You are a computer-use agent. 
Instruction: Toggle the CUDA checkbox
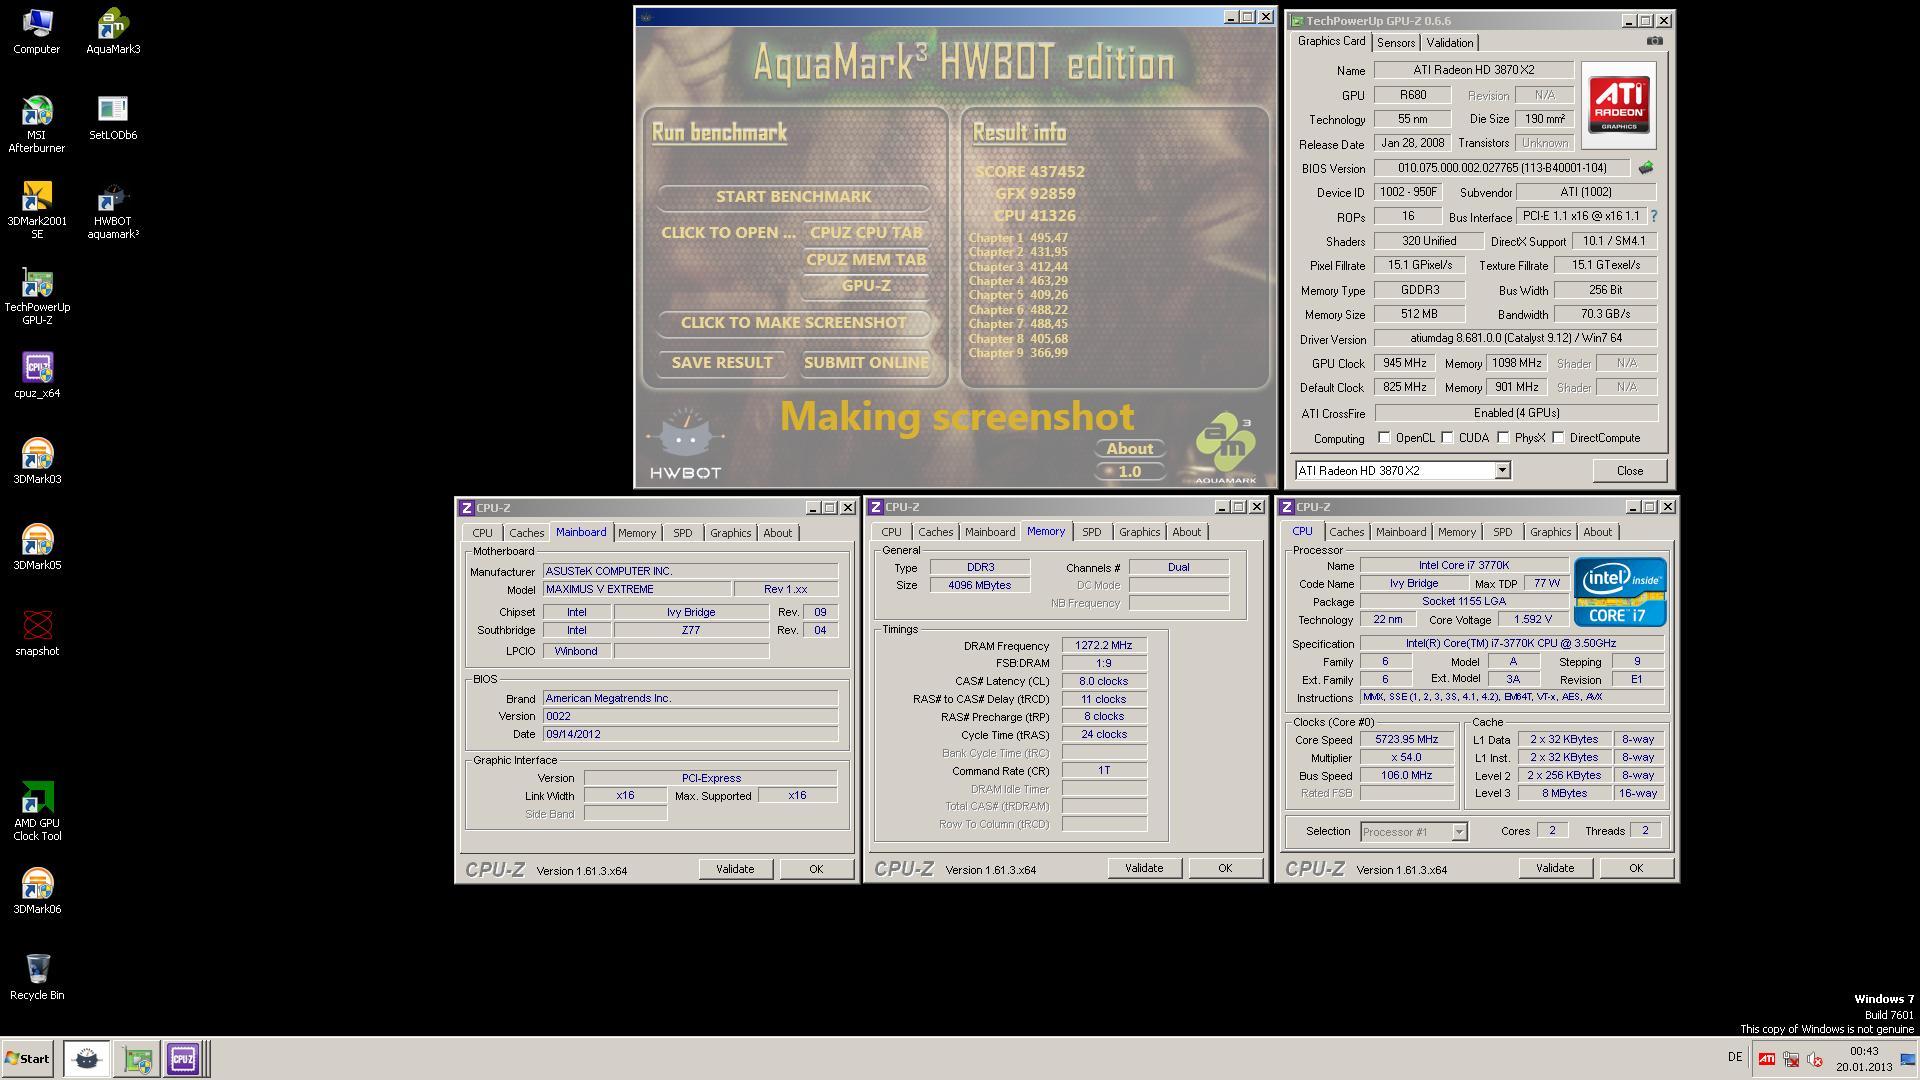[1447, 438]
